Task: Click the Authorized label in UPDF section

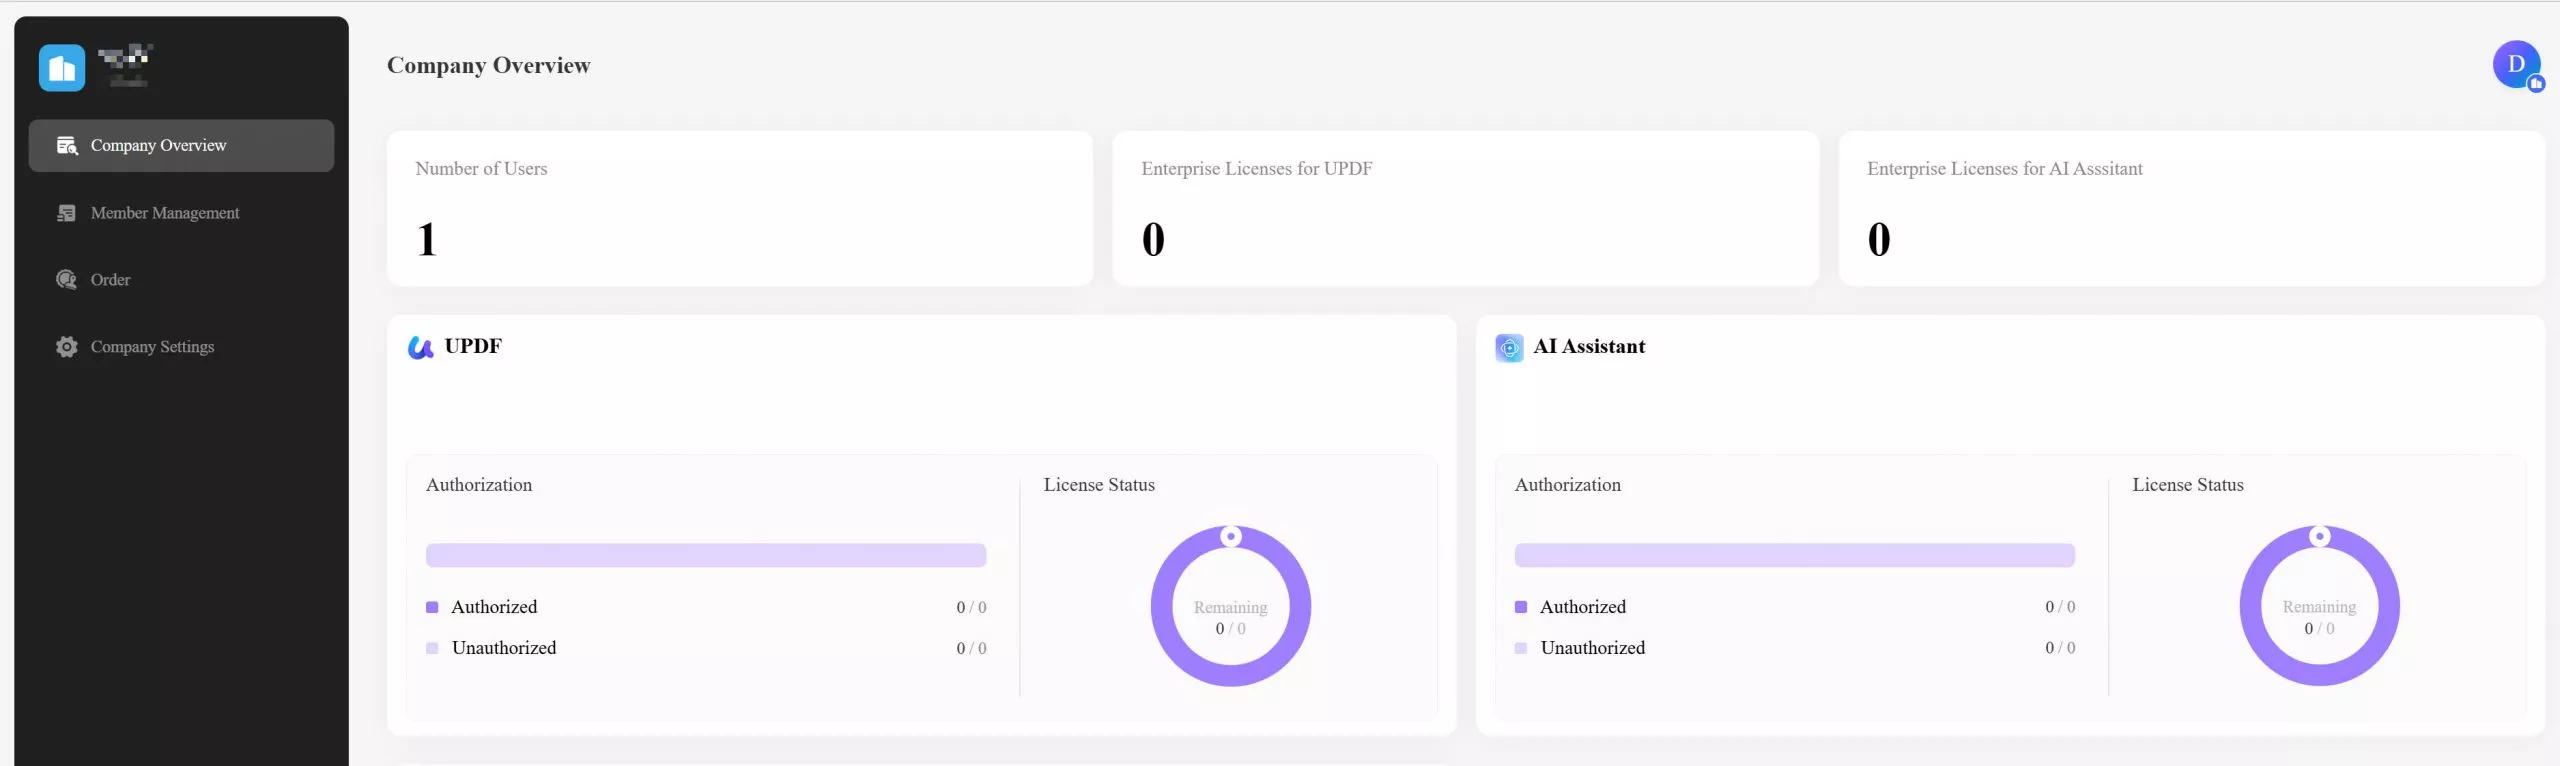Action: coord(494,607)
